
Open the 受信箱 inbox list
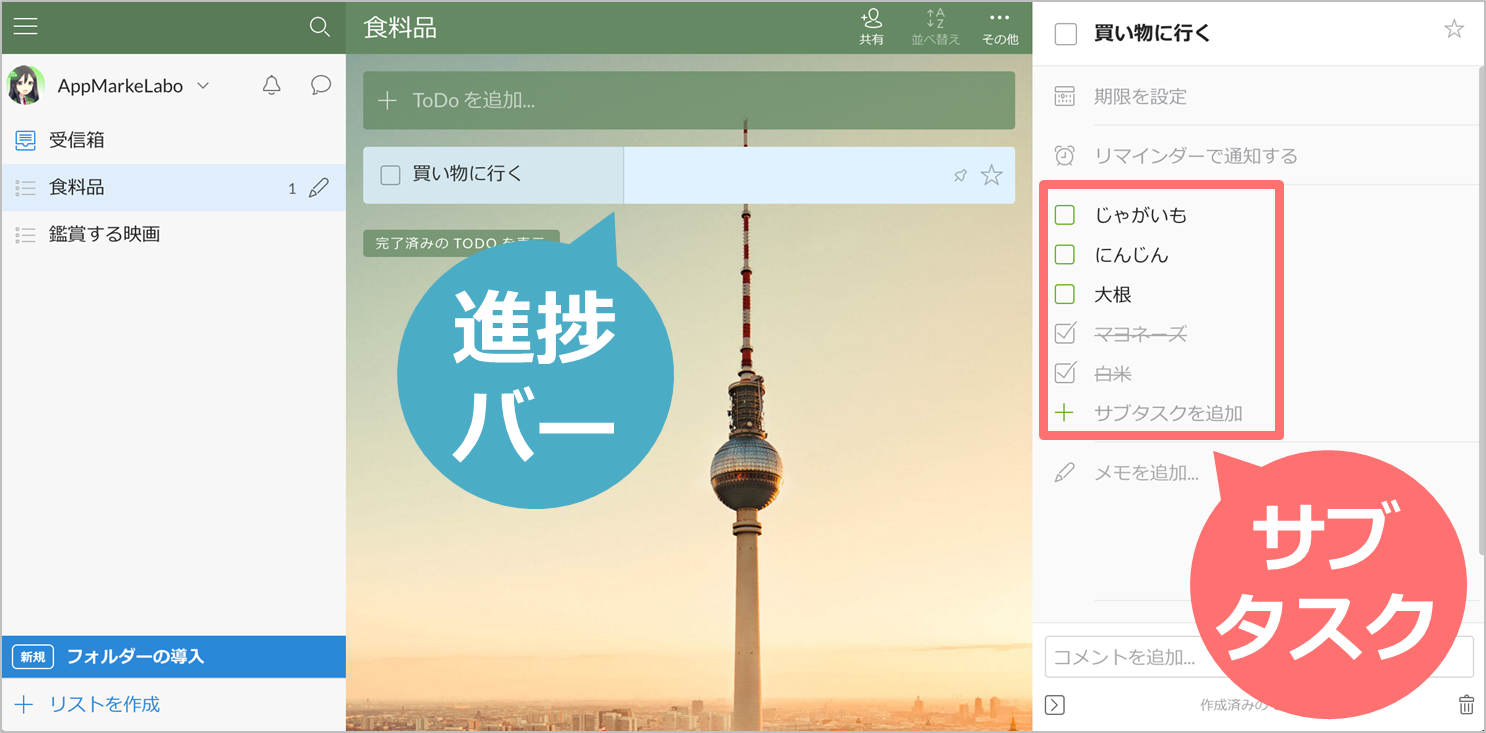(x=173, y=140)
